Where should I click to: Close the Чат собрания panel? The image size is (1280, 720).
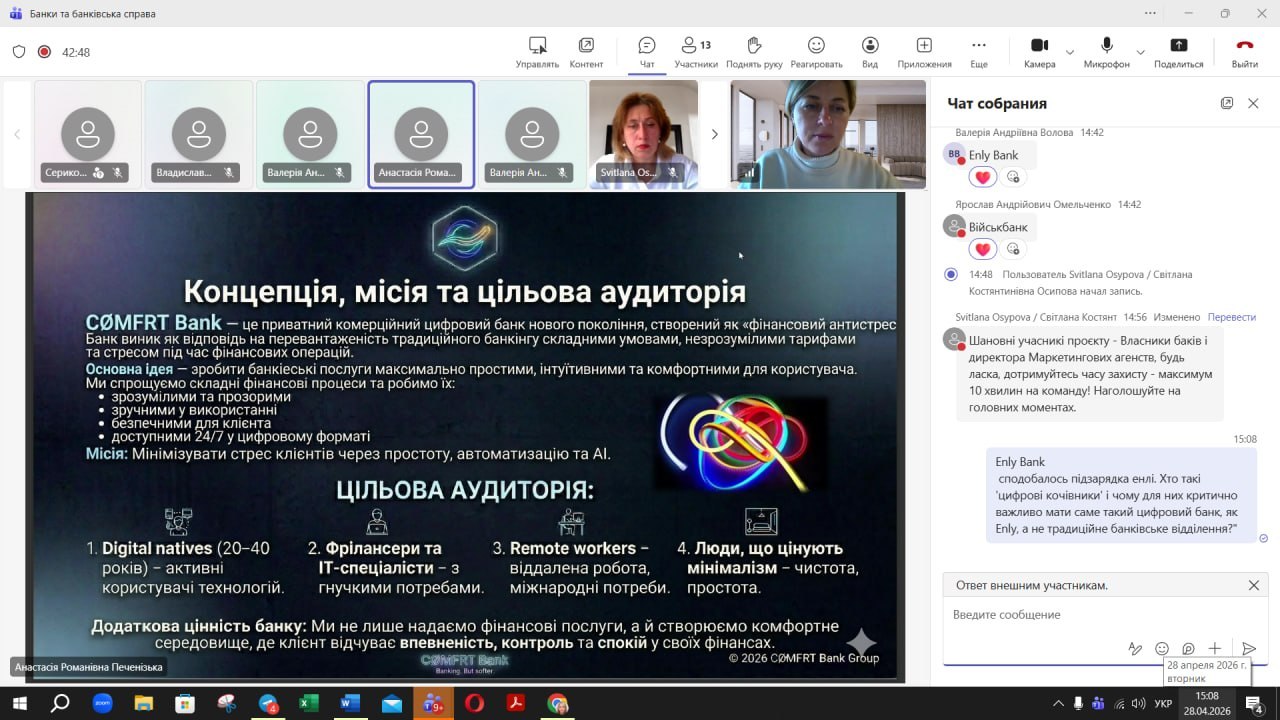click(1253, 103)
